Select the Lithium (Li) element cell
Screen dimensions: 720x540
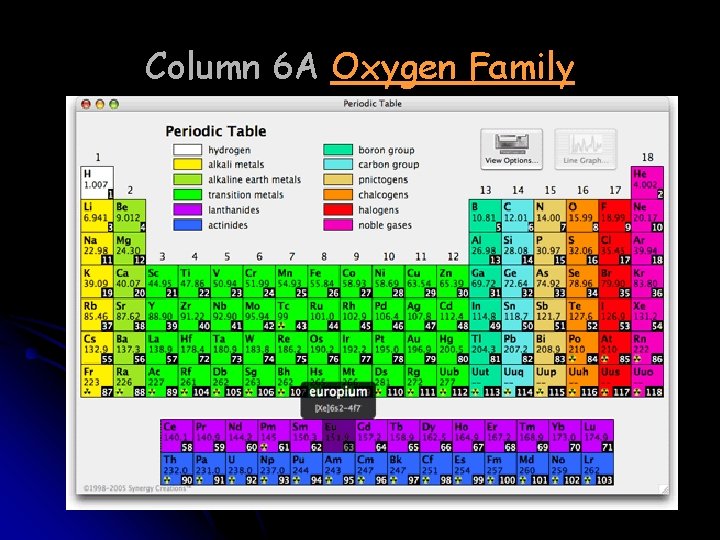(x=97, y=216)
